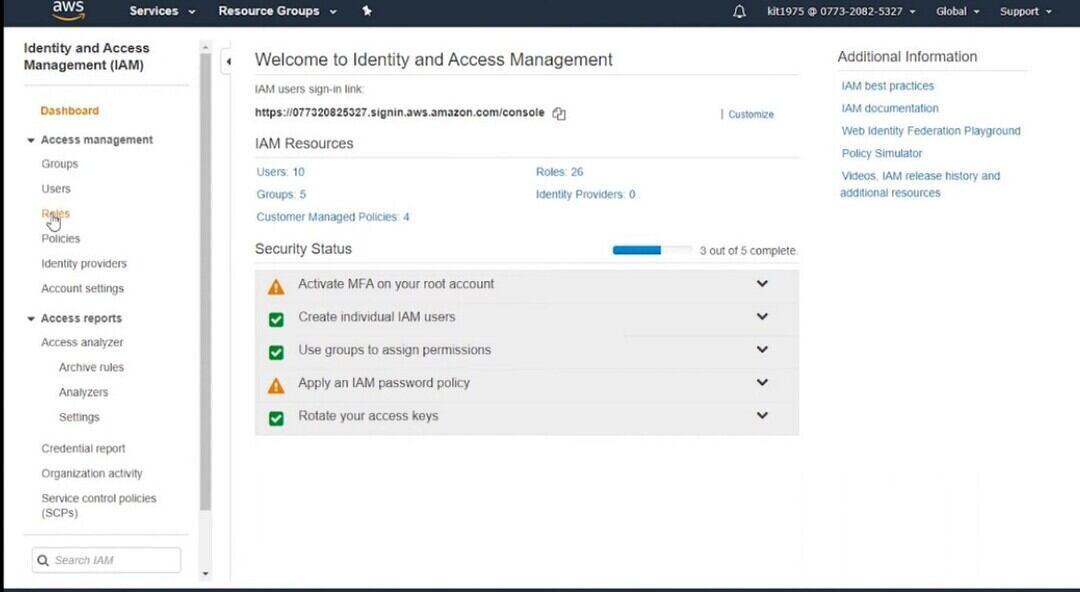Collapse the sidebar with arrow handle
The height and width of the screenshot is (592, 1080).
point(227,61)
